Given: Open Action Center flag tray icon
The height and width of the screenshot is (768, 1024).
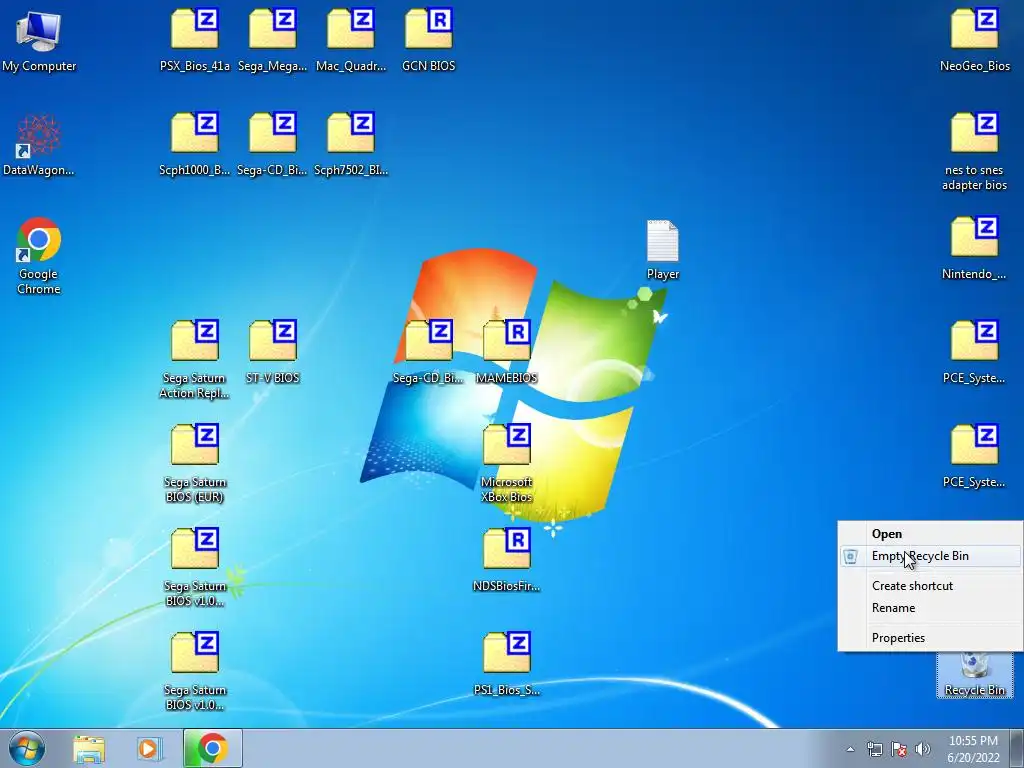Looking at the screenshot, I should point(899,749).
